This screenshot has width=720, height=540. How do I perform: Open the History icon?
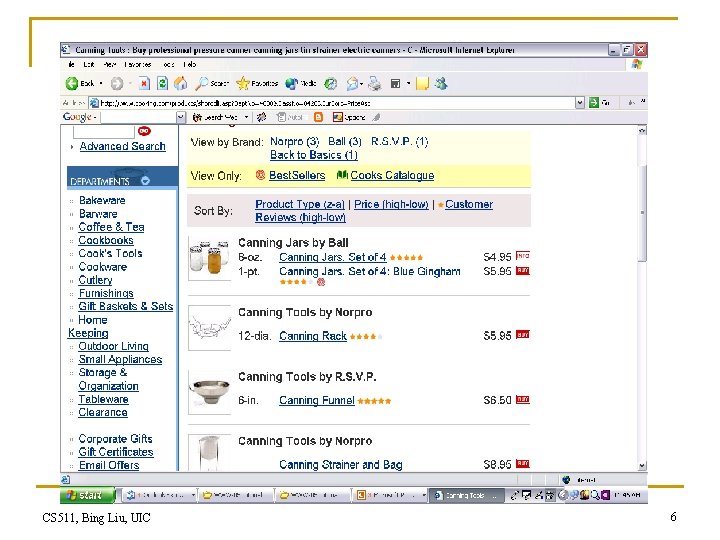[331, 83]
